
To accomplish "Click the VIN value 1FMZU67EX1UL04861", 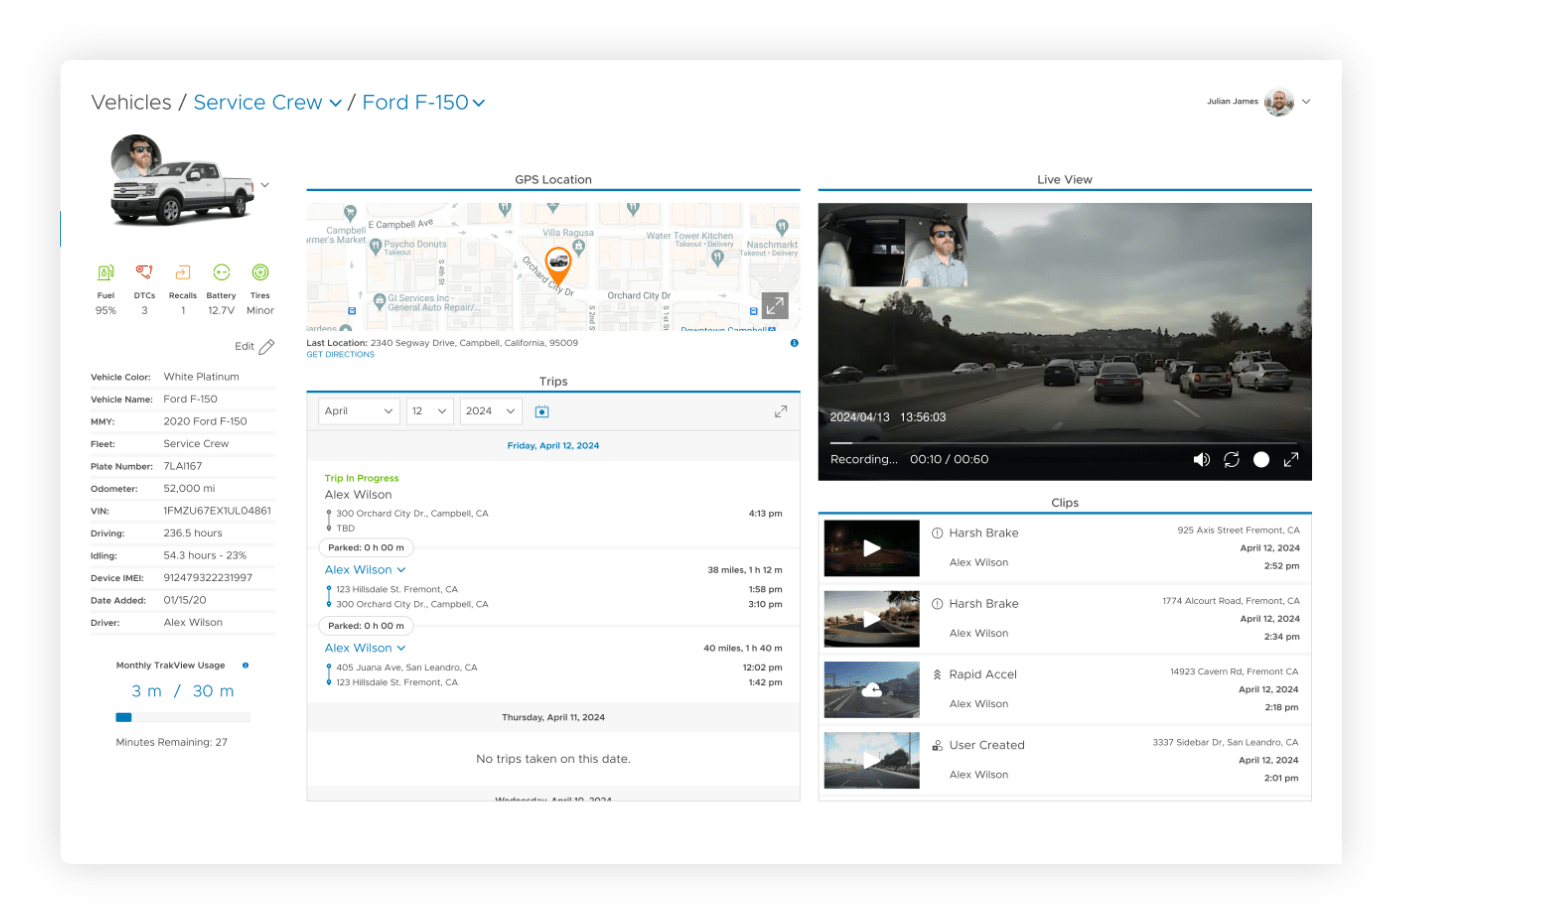I will [217, 511].
